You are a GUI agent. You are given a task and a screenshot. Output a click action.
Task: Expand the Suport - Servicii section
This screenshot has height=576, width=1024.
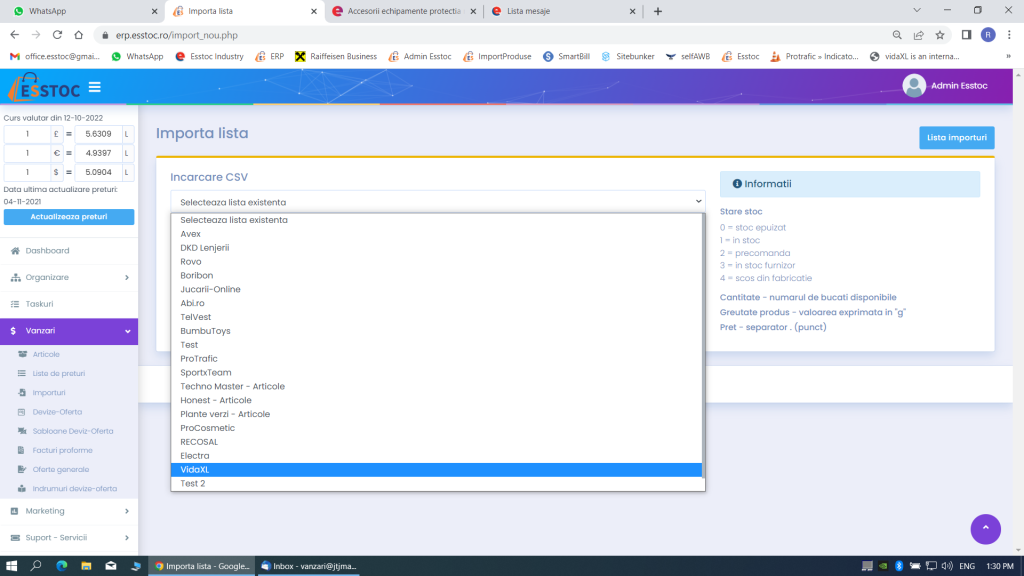(69, 537)
